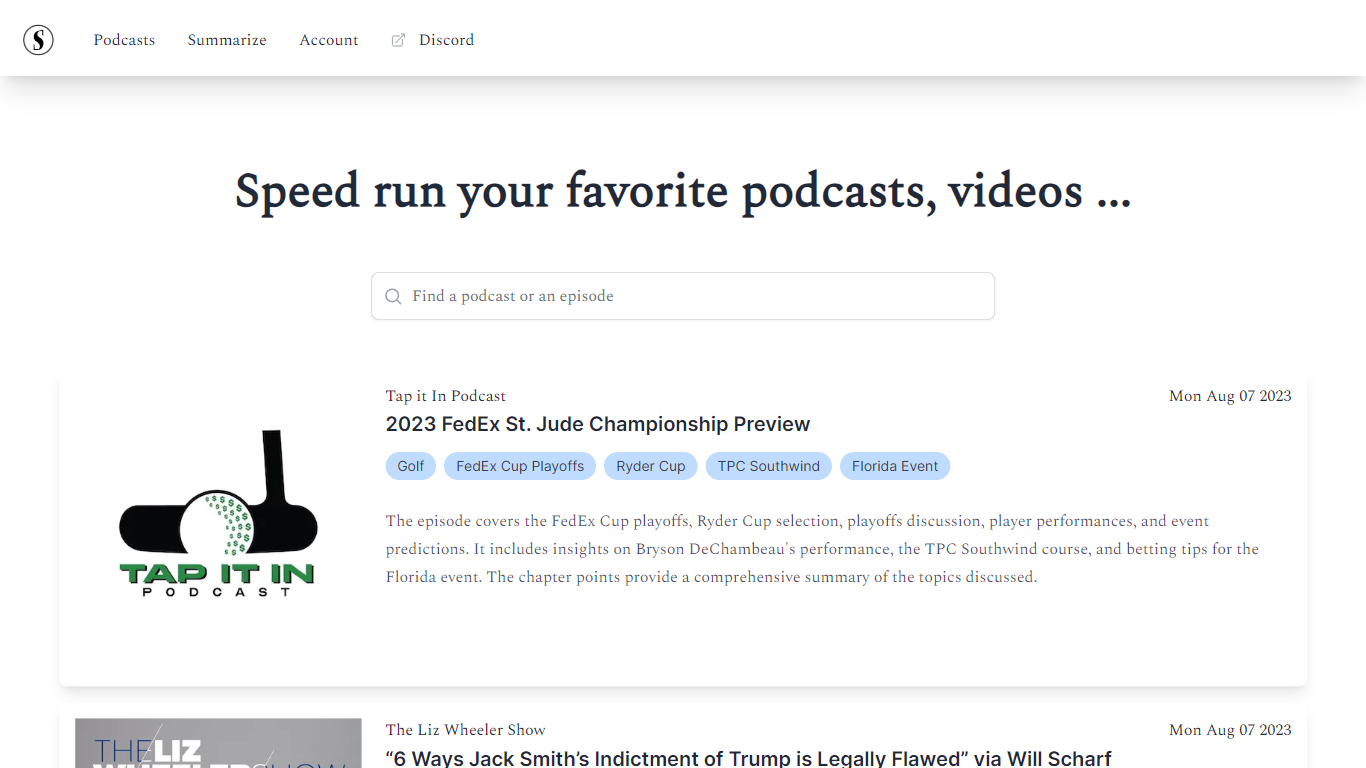
Task: Click the external link icon beside Discord
Action: click(x=398, y=40)
